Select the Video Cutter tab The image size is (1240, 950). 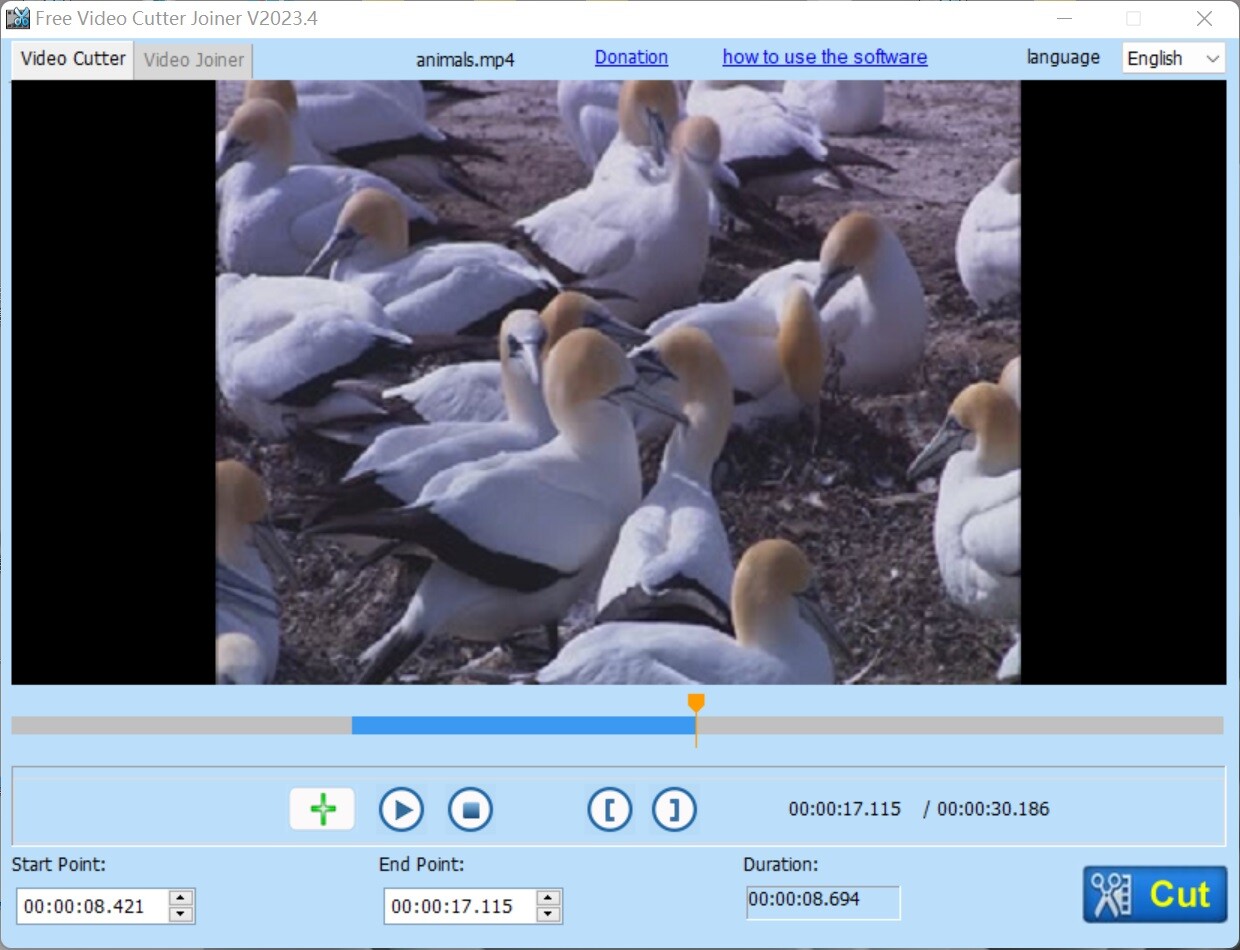click(73, 58)
